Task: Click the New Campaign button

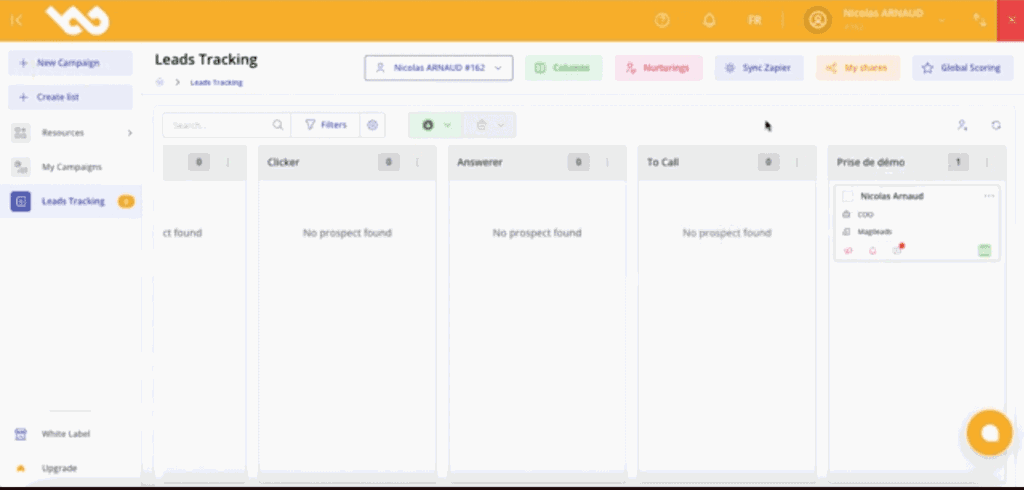Action: [69, 63]
